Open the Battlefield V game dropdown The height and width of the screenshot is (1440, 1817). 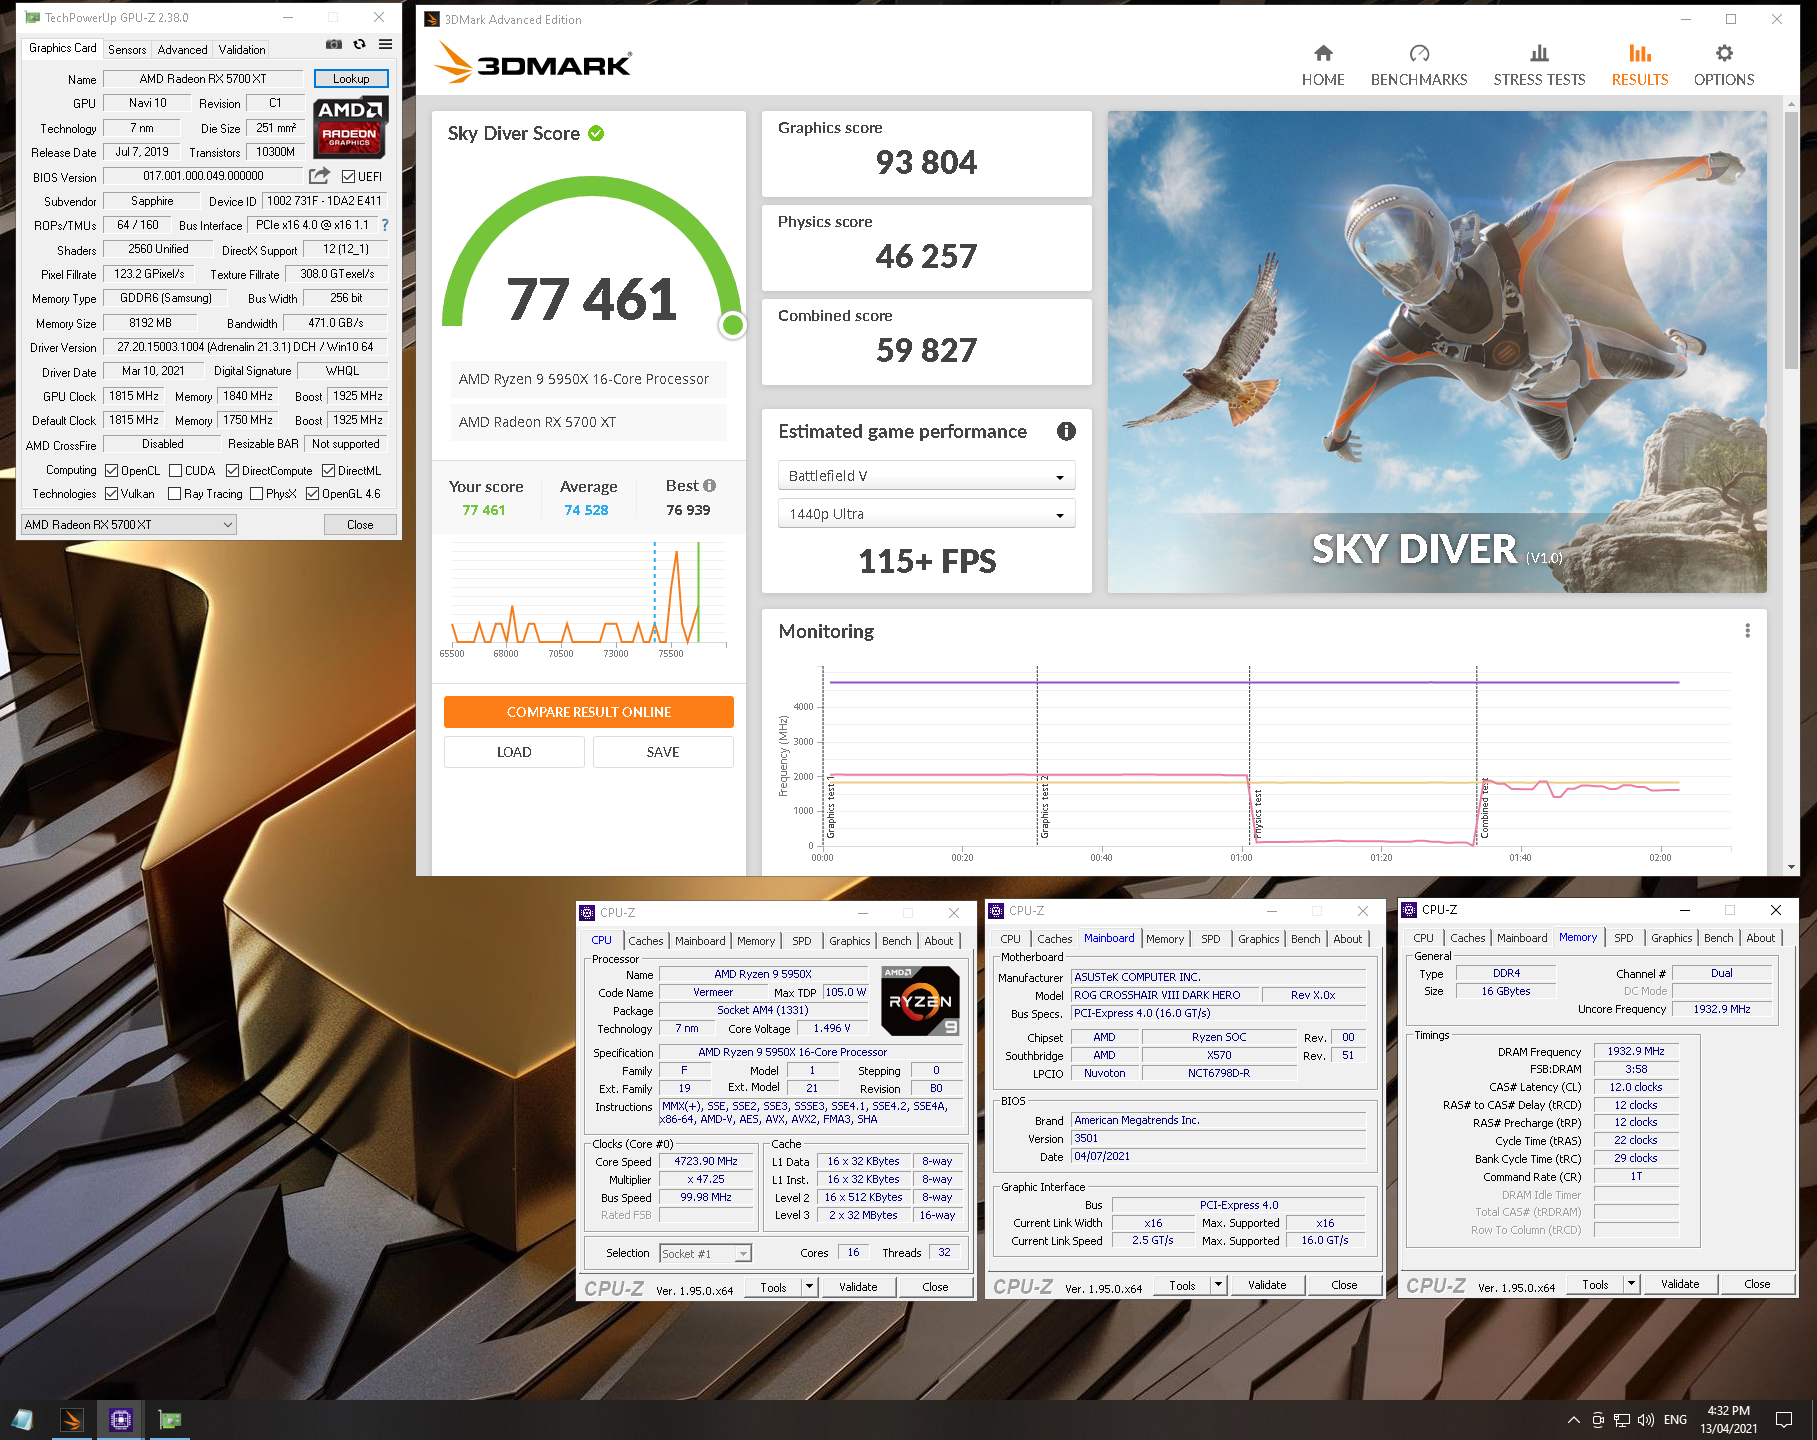[926, 476]
